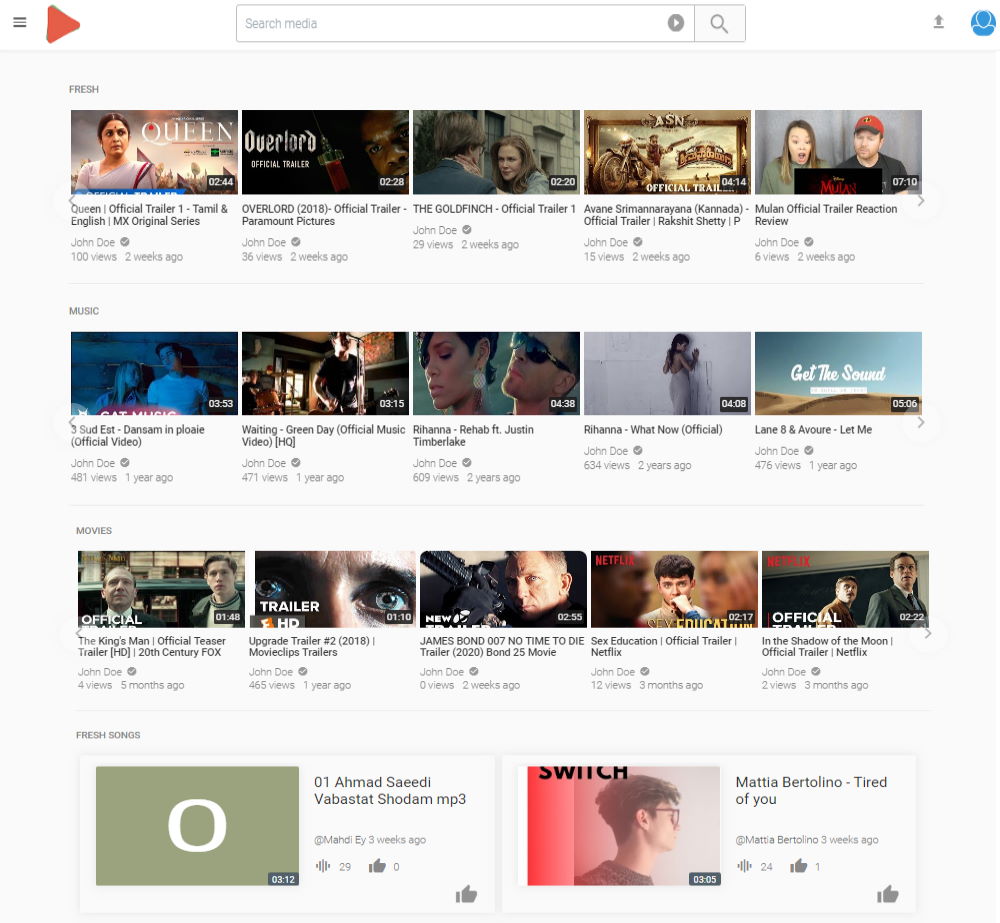Open title Mattia Bertolino - Tired of you
1000x923 pixels.
[811, 790]
